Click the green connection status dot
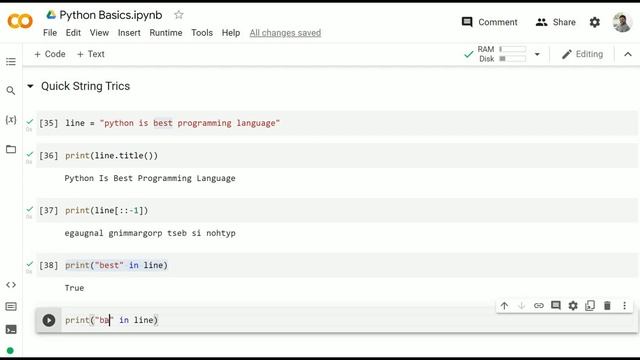The width and height of the screenshot is (640, 360). pos(10,350)
